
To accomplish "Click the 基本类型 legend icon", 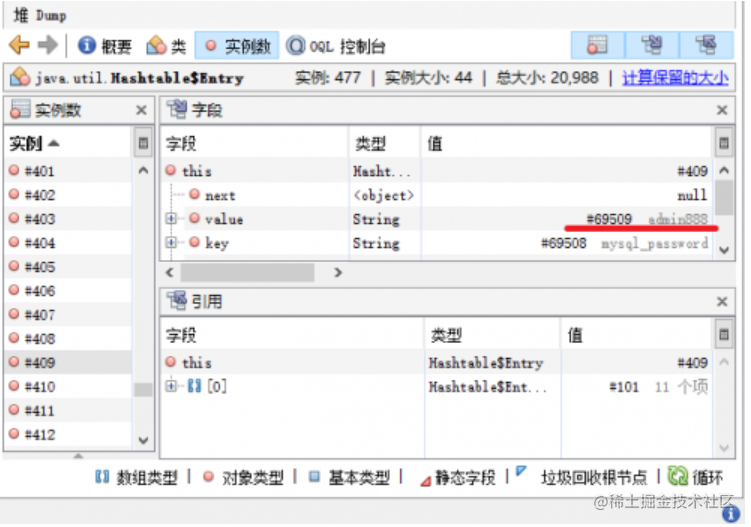I will (314, 476).
